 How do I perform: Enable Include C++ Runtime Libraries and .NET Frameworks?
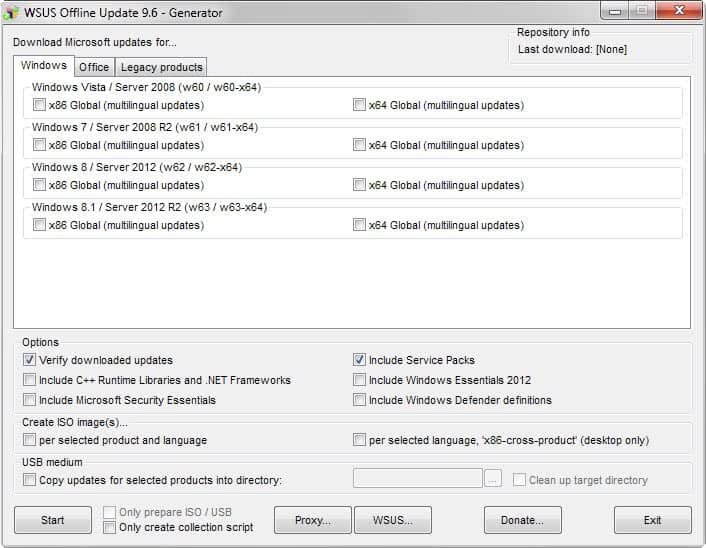click(29, 380)
